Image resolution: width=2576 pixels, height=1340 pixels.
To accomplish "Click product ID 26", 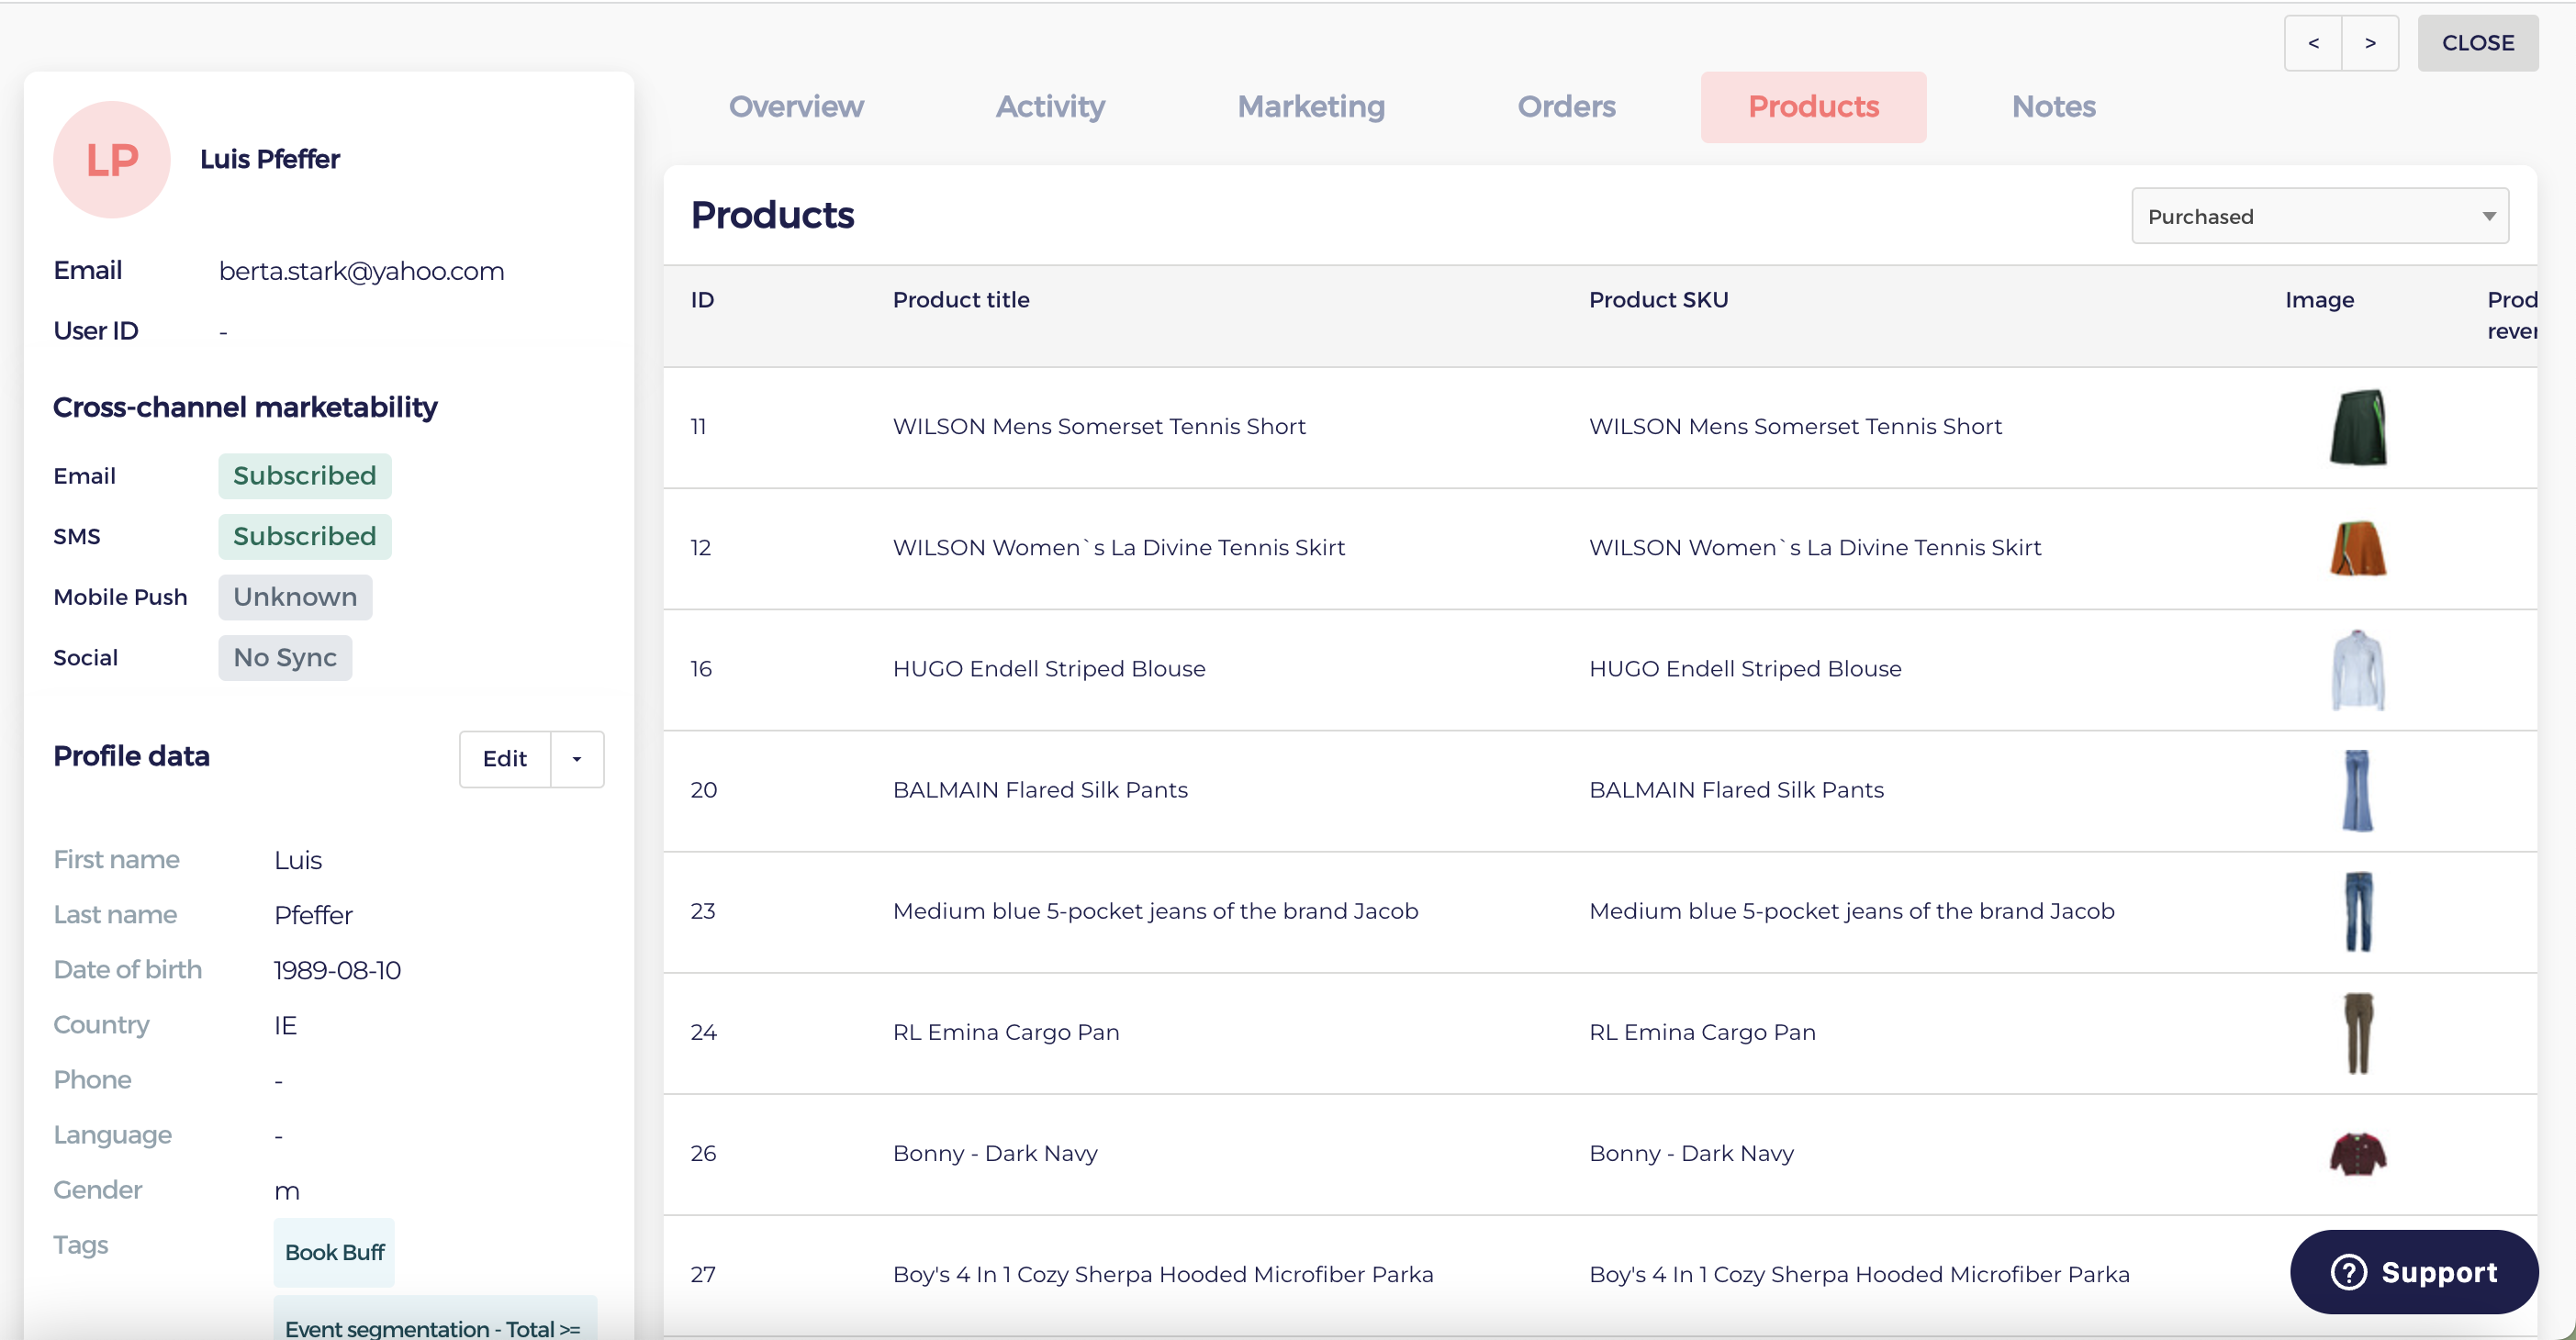I will click(x=703, y=1153).
